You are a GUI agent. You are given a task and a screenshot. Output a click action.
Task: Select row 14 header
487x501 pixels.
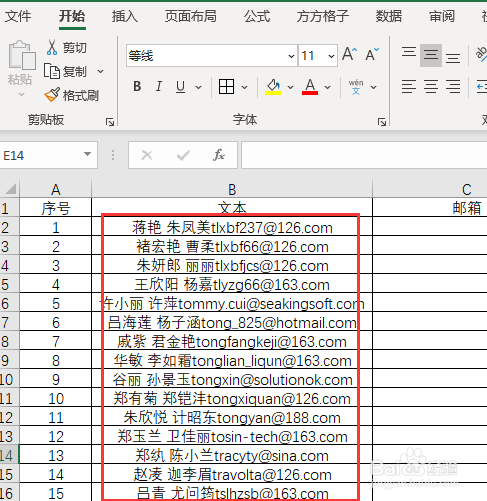[9, 455]
